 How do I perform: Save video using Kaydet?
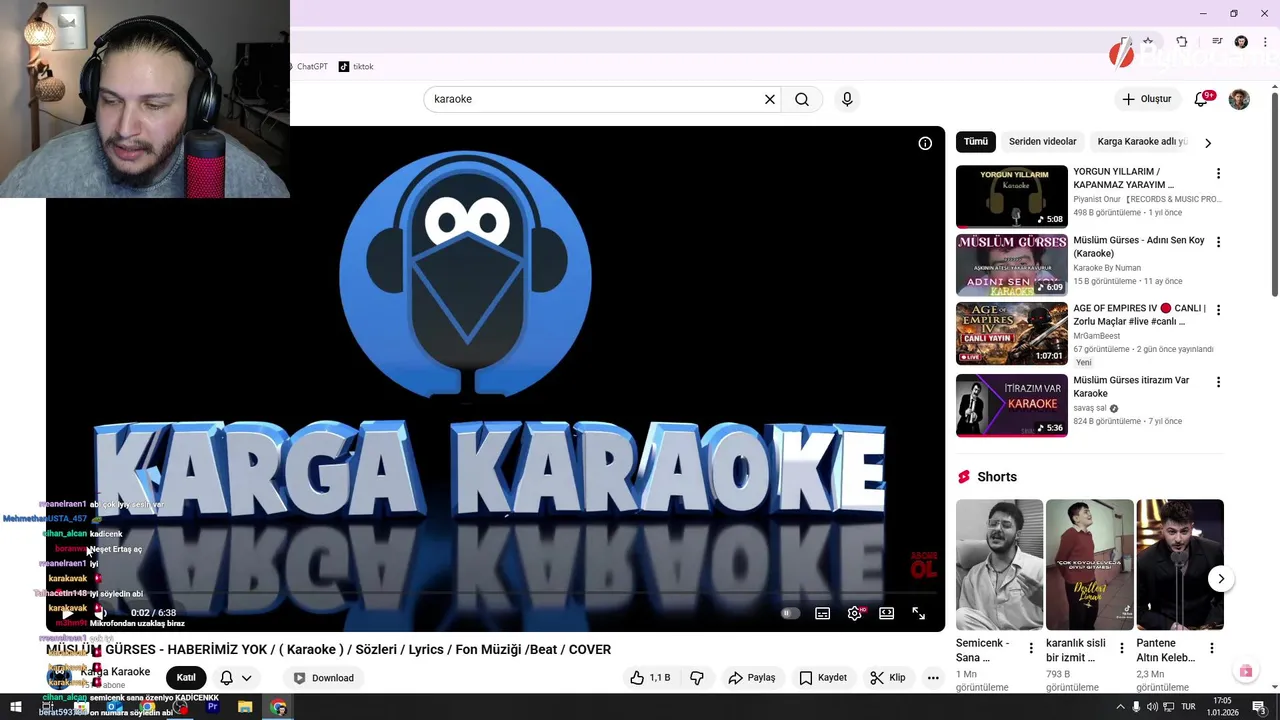823,678
